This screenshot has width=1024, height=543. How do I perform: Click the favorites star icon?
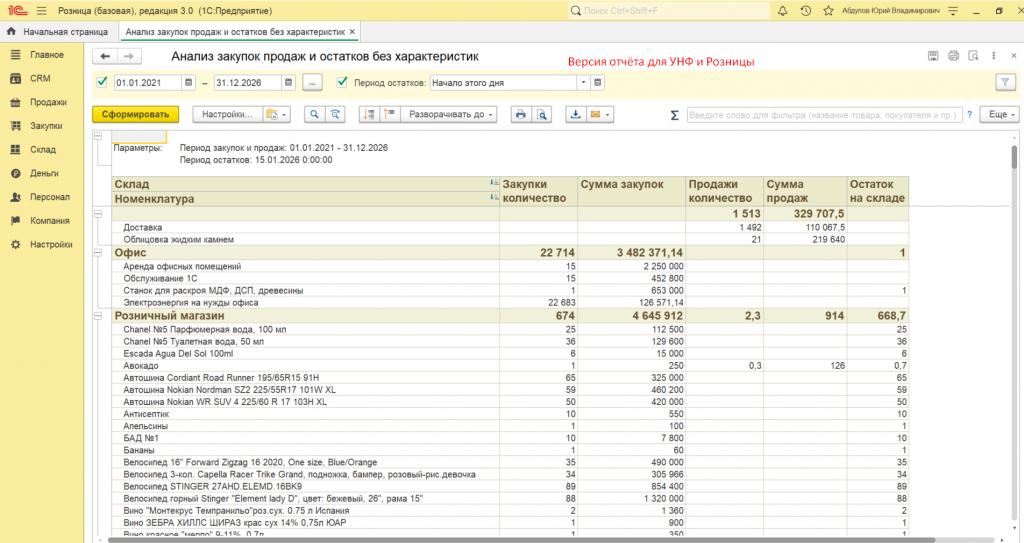click(829, 10)
